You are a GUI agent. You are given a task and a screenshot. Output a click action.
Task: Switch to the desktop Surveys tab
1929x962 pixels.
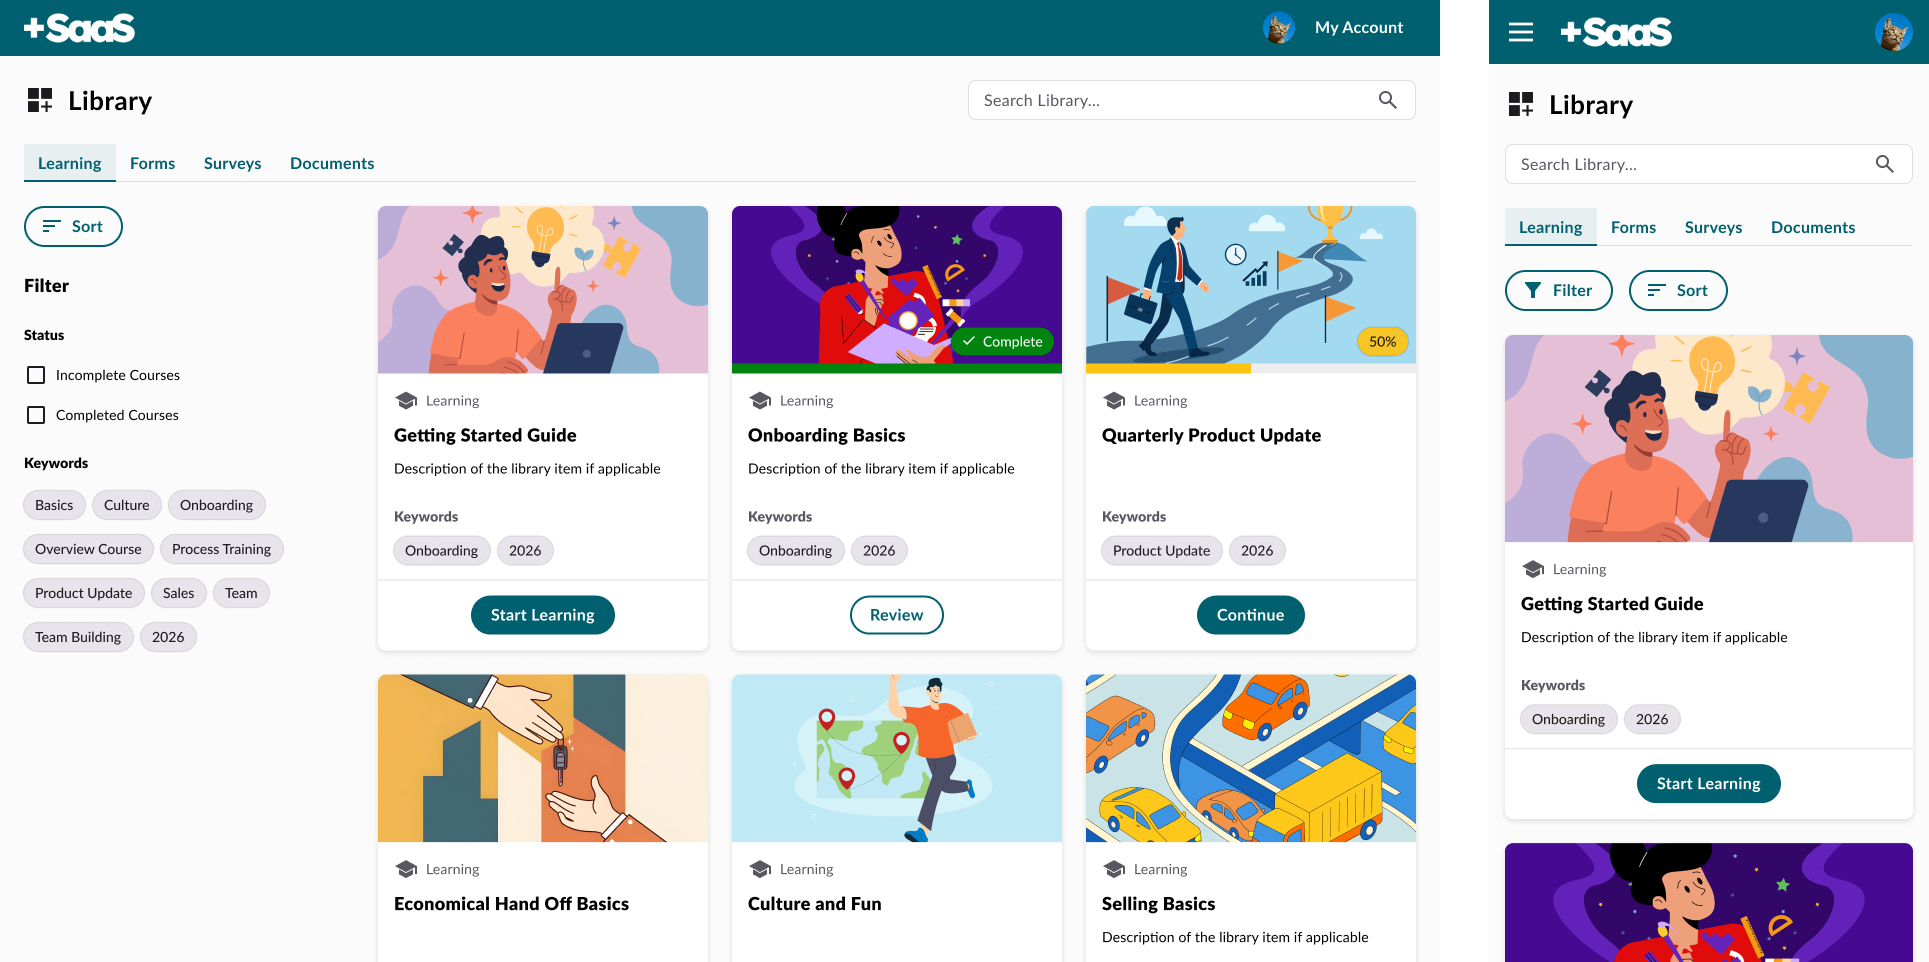pos(233,163)
